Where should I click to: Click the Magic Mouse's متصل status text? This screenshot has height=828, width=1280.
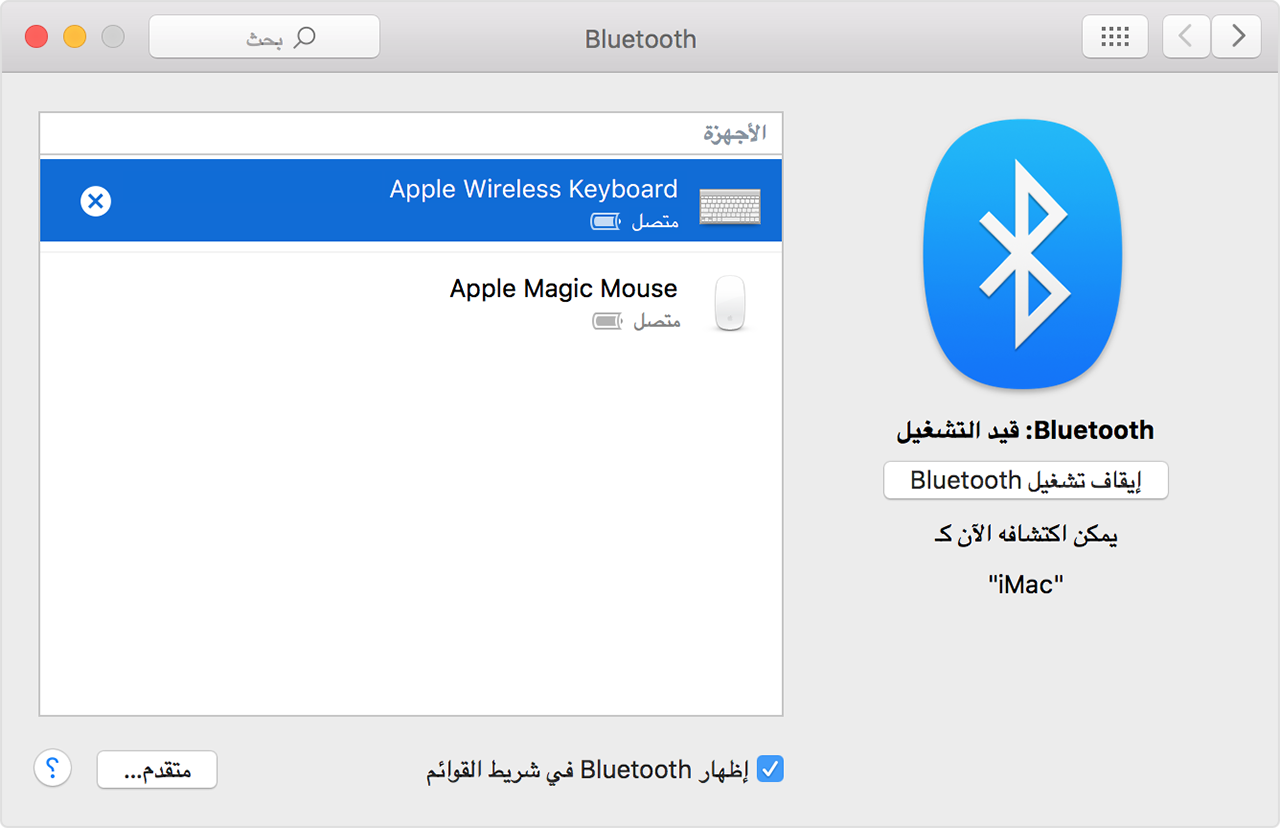coord(657,321)
